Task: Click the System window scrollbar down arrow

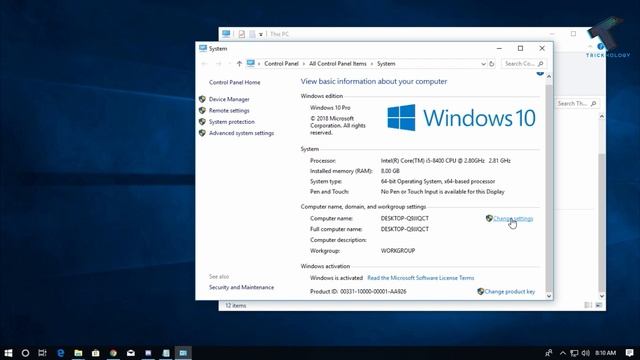Action: point(549,296)
